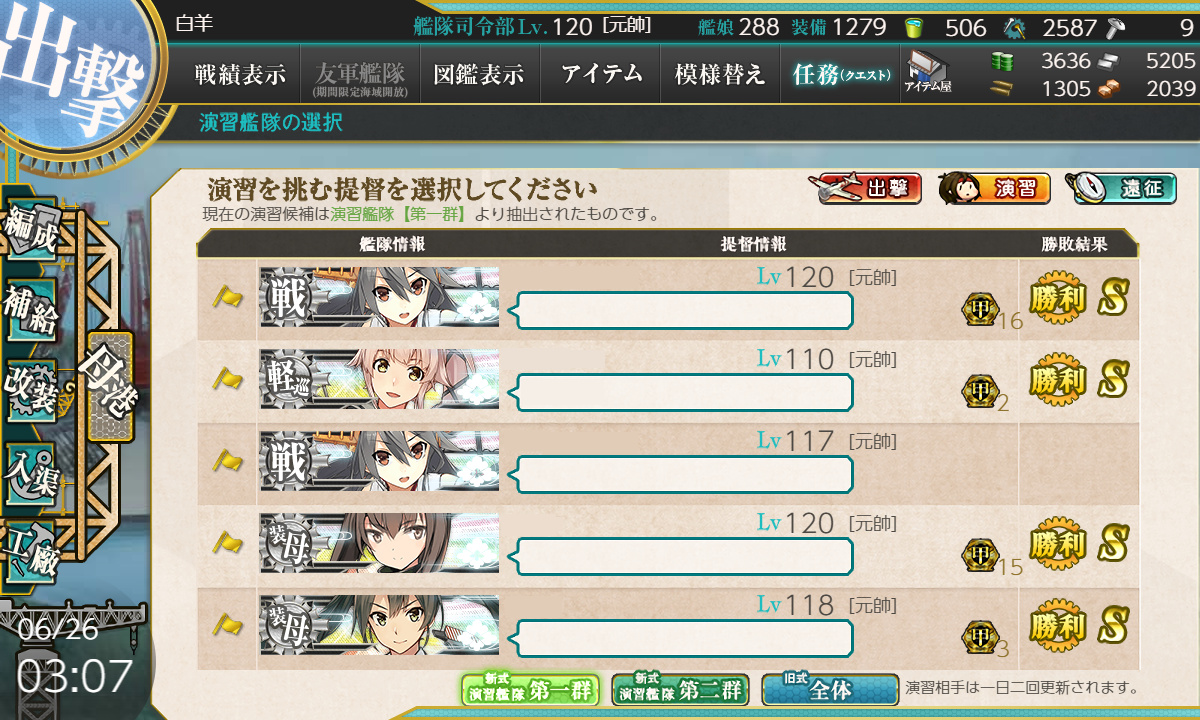The height and width of the screenshot is (720, 1200).
Task: Open アイテム items menu
Action: pyautogui.click(x=601, y=74)
